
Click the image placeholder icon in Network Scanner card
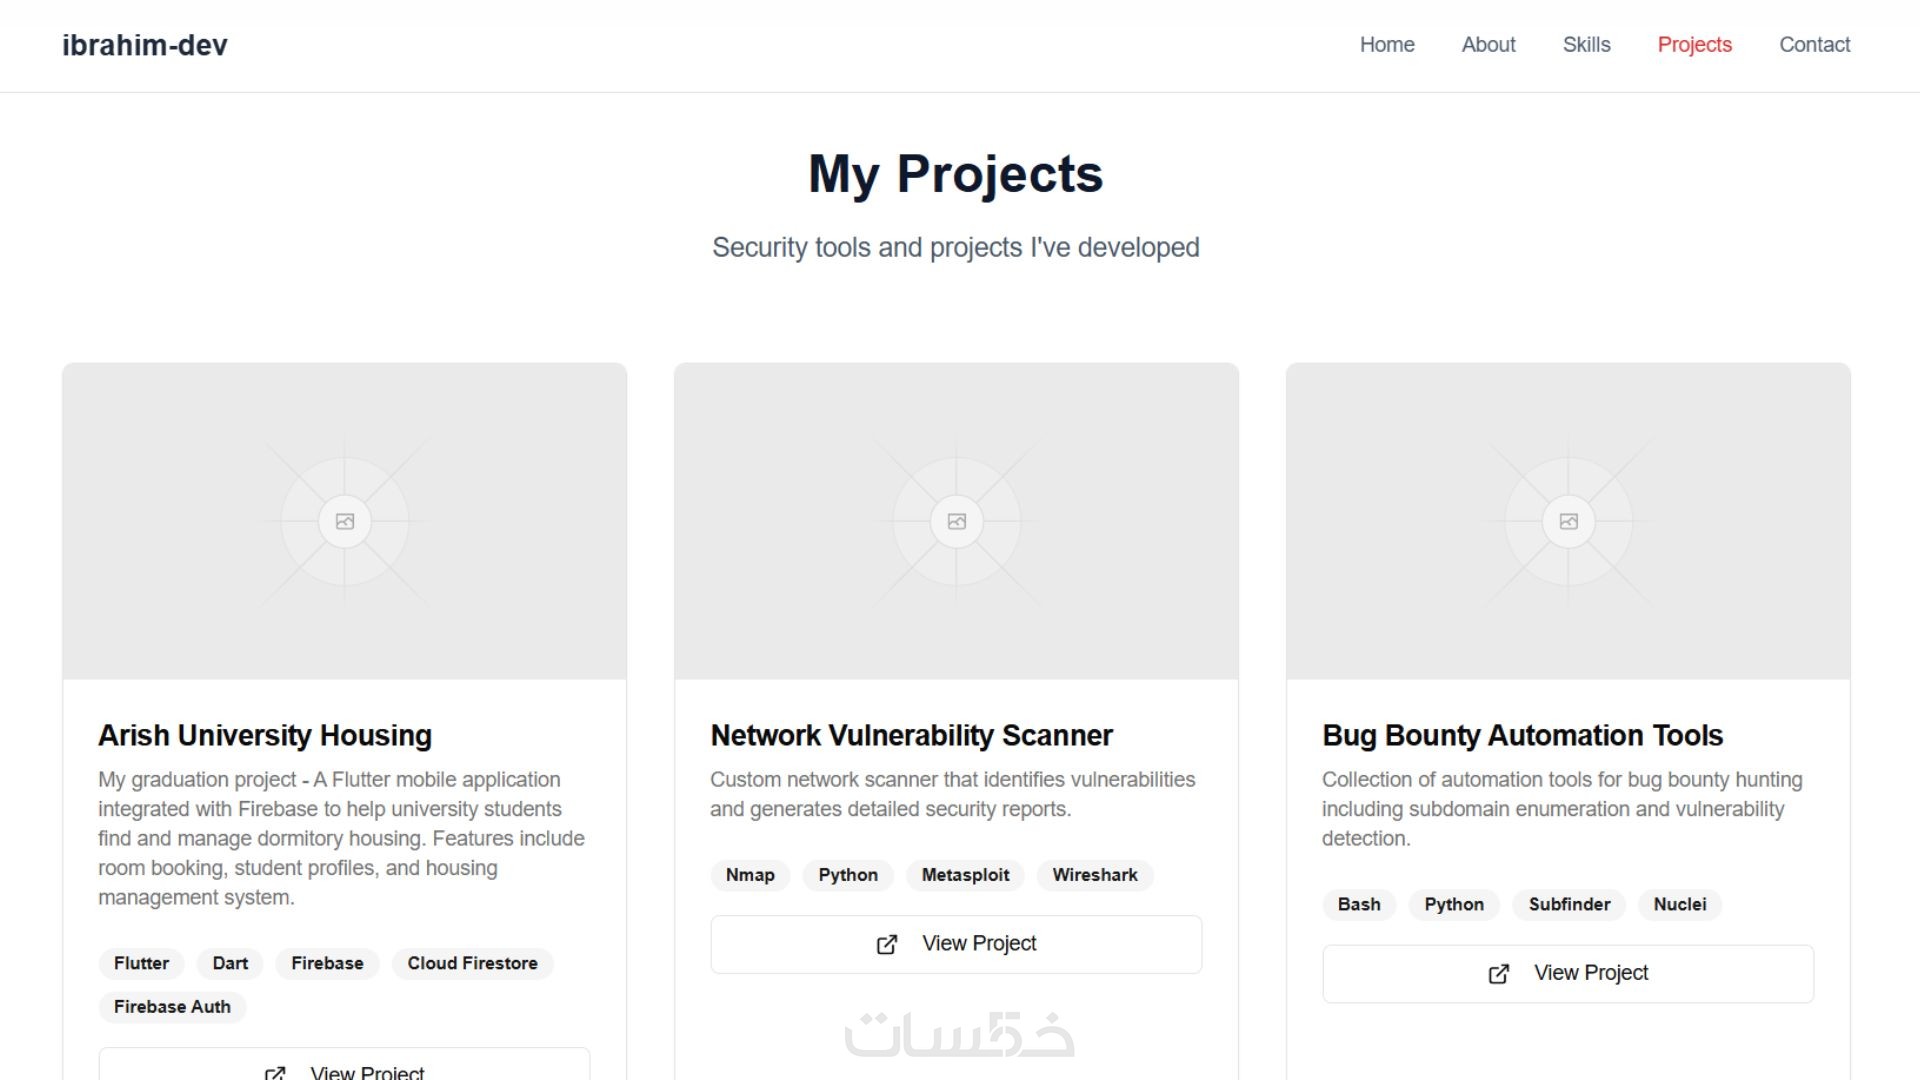957,521
